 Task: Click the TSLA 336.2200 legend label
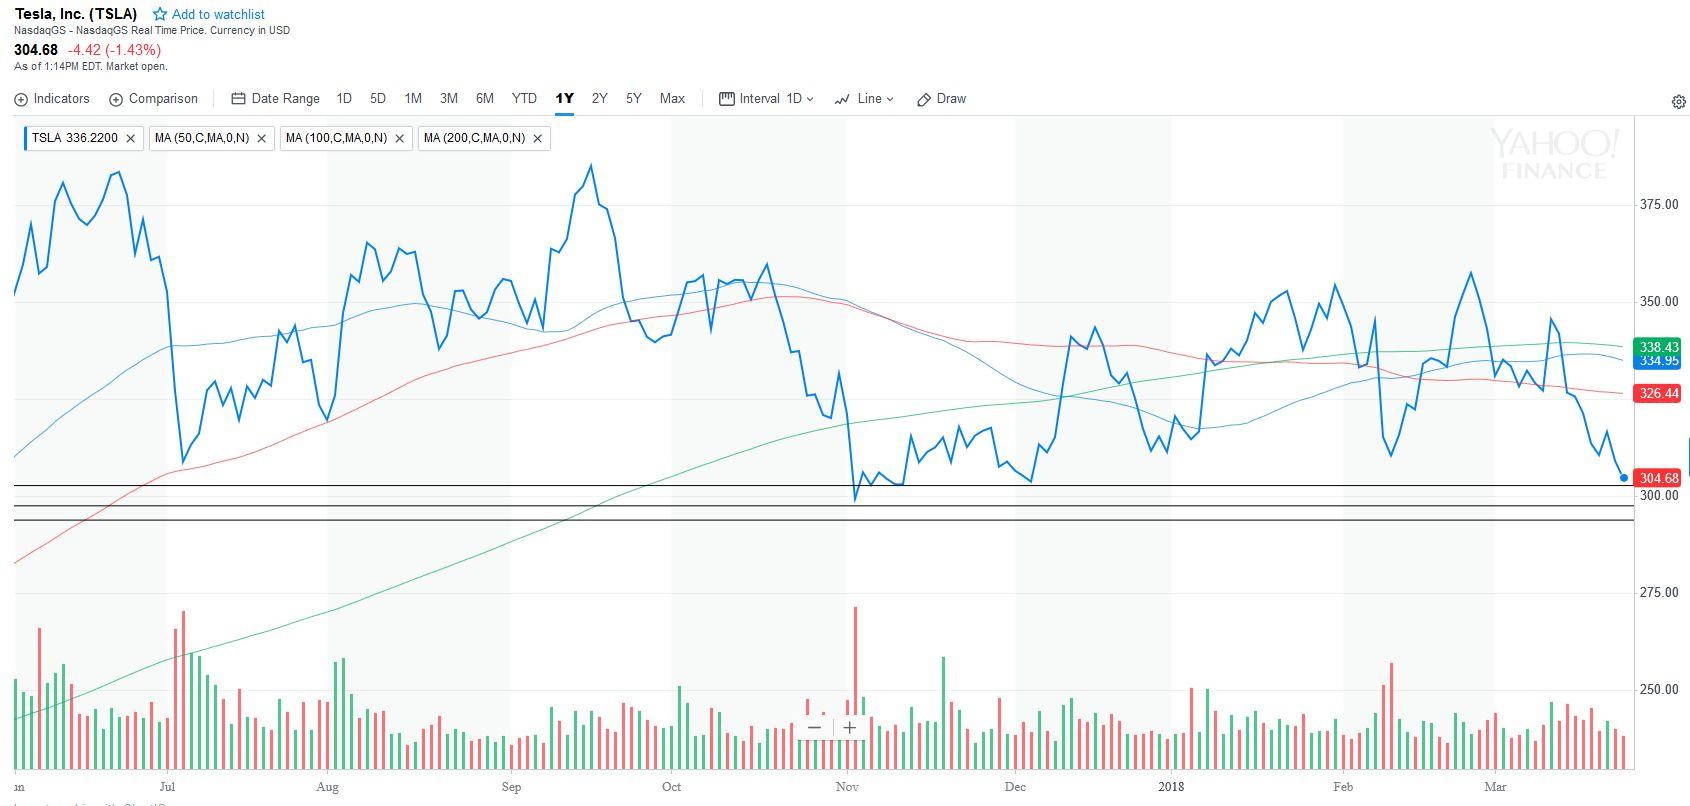point(74,138)
